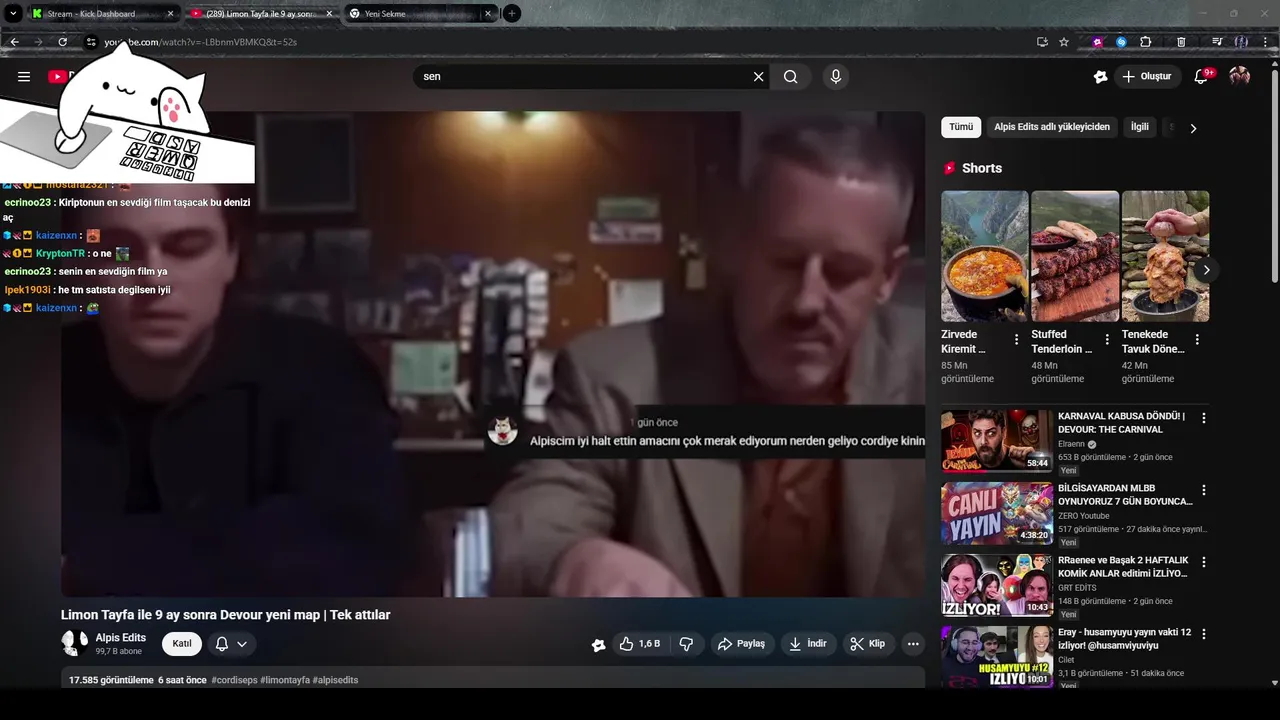Open menu for BİLGİSAYARDAN MLBB video
The height and width of the screenshot is (720, 1280).
(1204, 490)
